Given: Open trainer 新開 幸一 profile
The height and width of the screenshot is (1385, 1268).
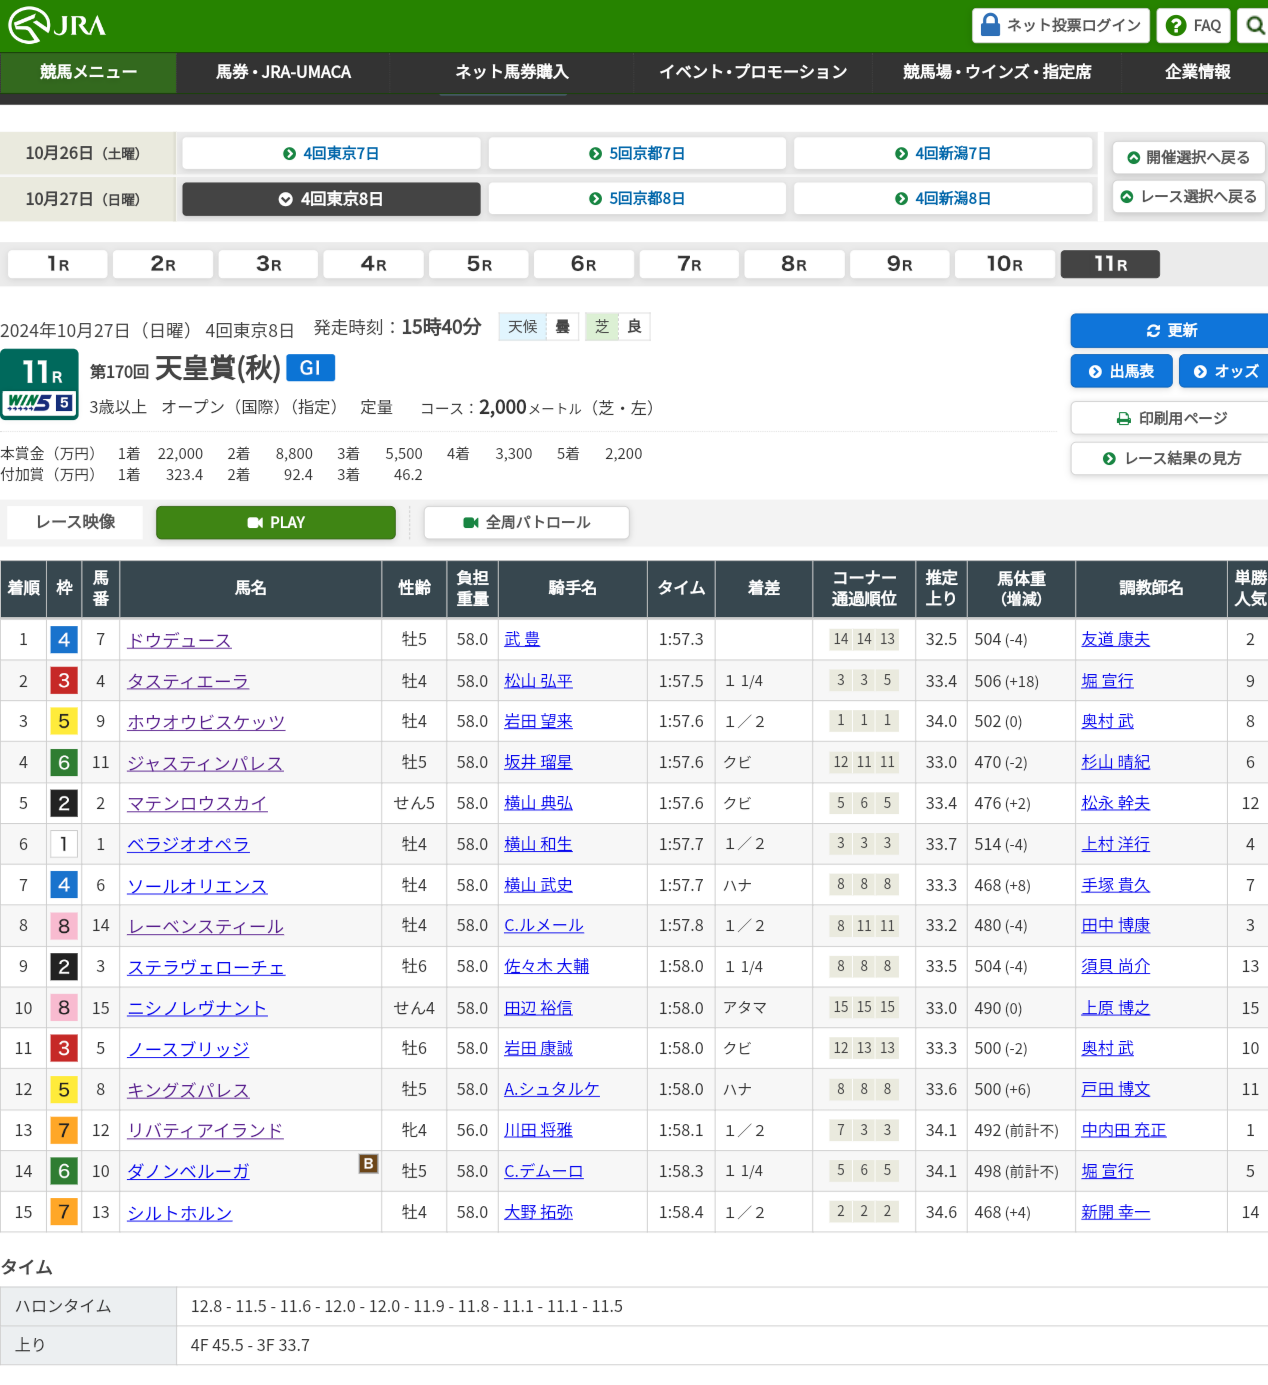Looking at the screenshot, I should point(1116,1212).
